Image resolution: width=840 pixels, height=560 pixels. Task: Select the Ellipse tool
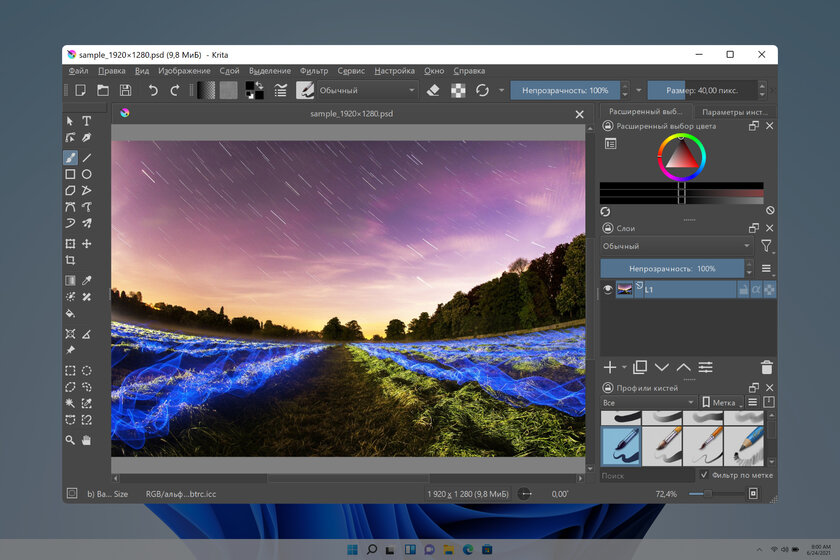[86, 174]
